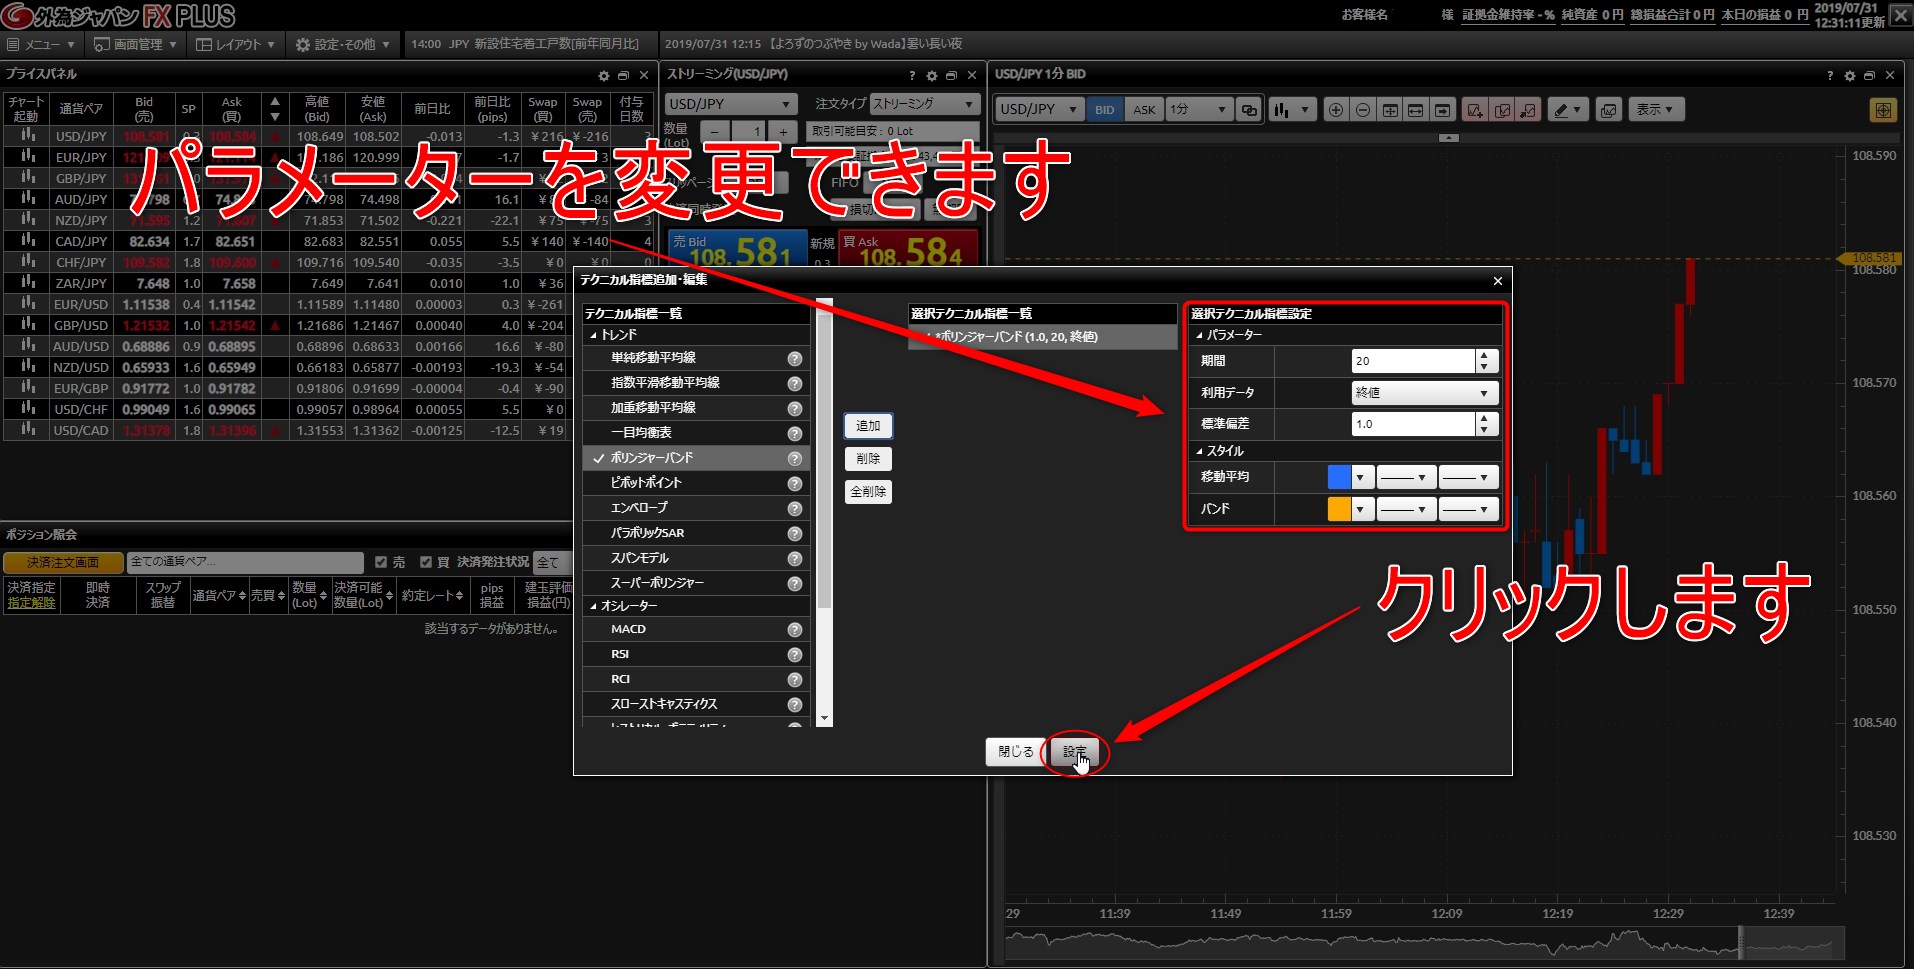Click the 追加 button

point(868,426)
